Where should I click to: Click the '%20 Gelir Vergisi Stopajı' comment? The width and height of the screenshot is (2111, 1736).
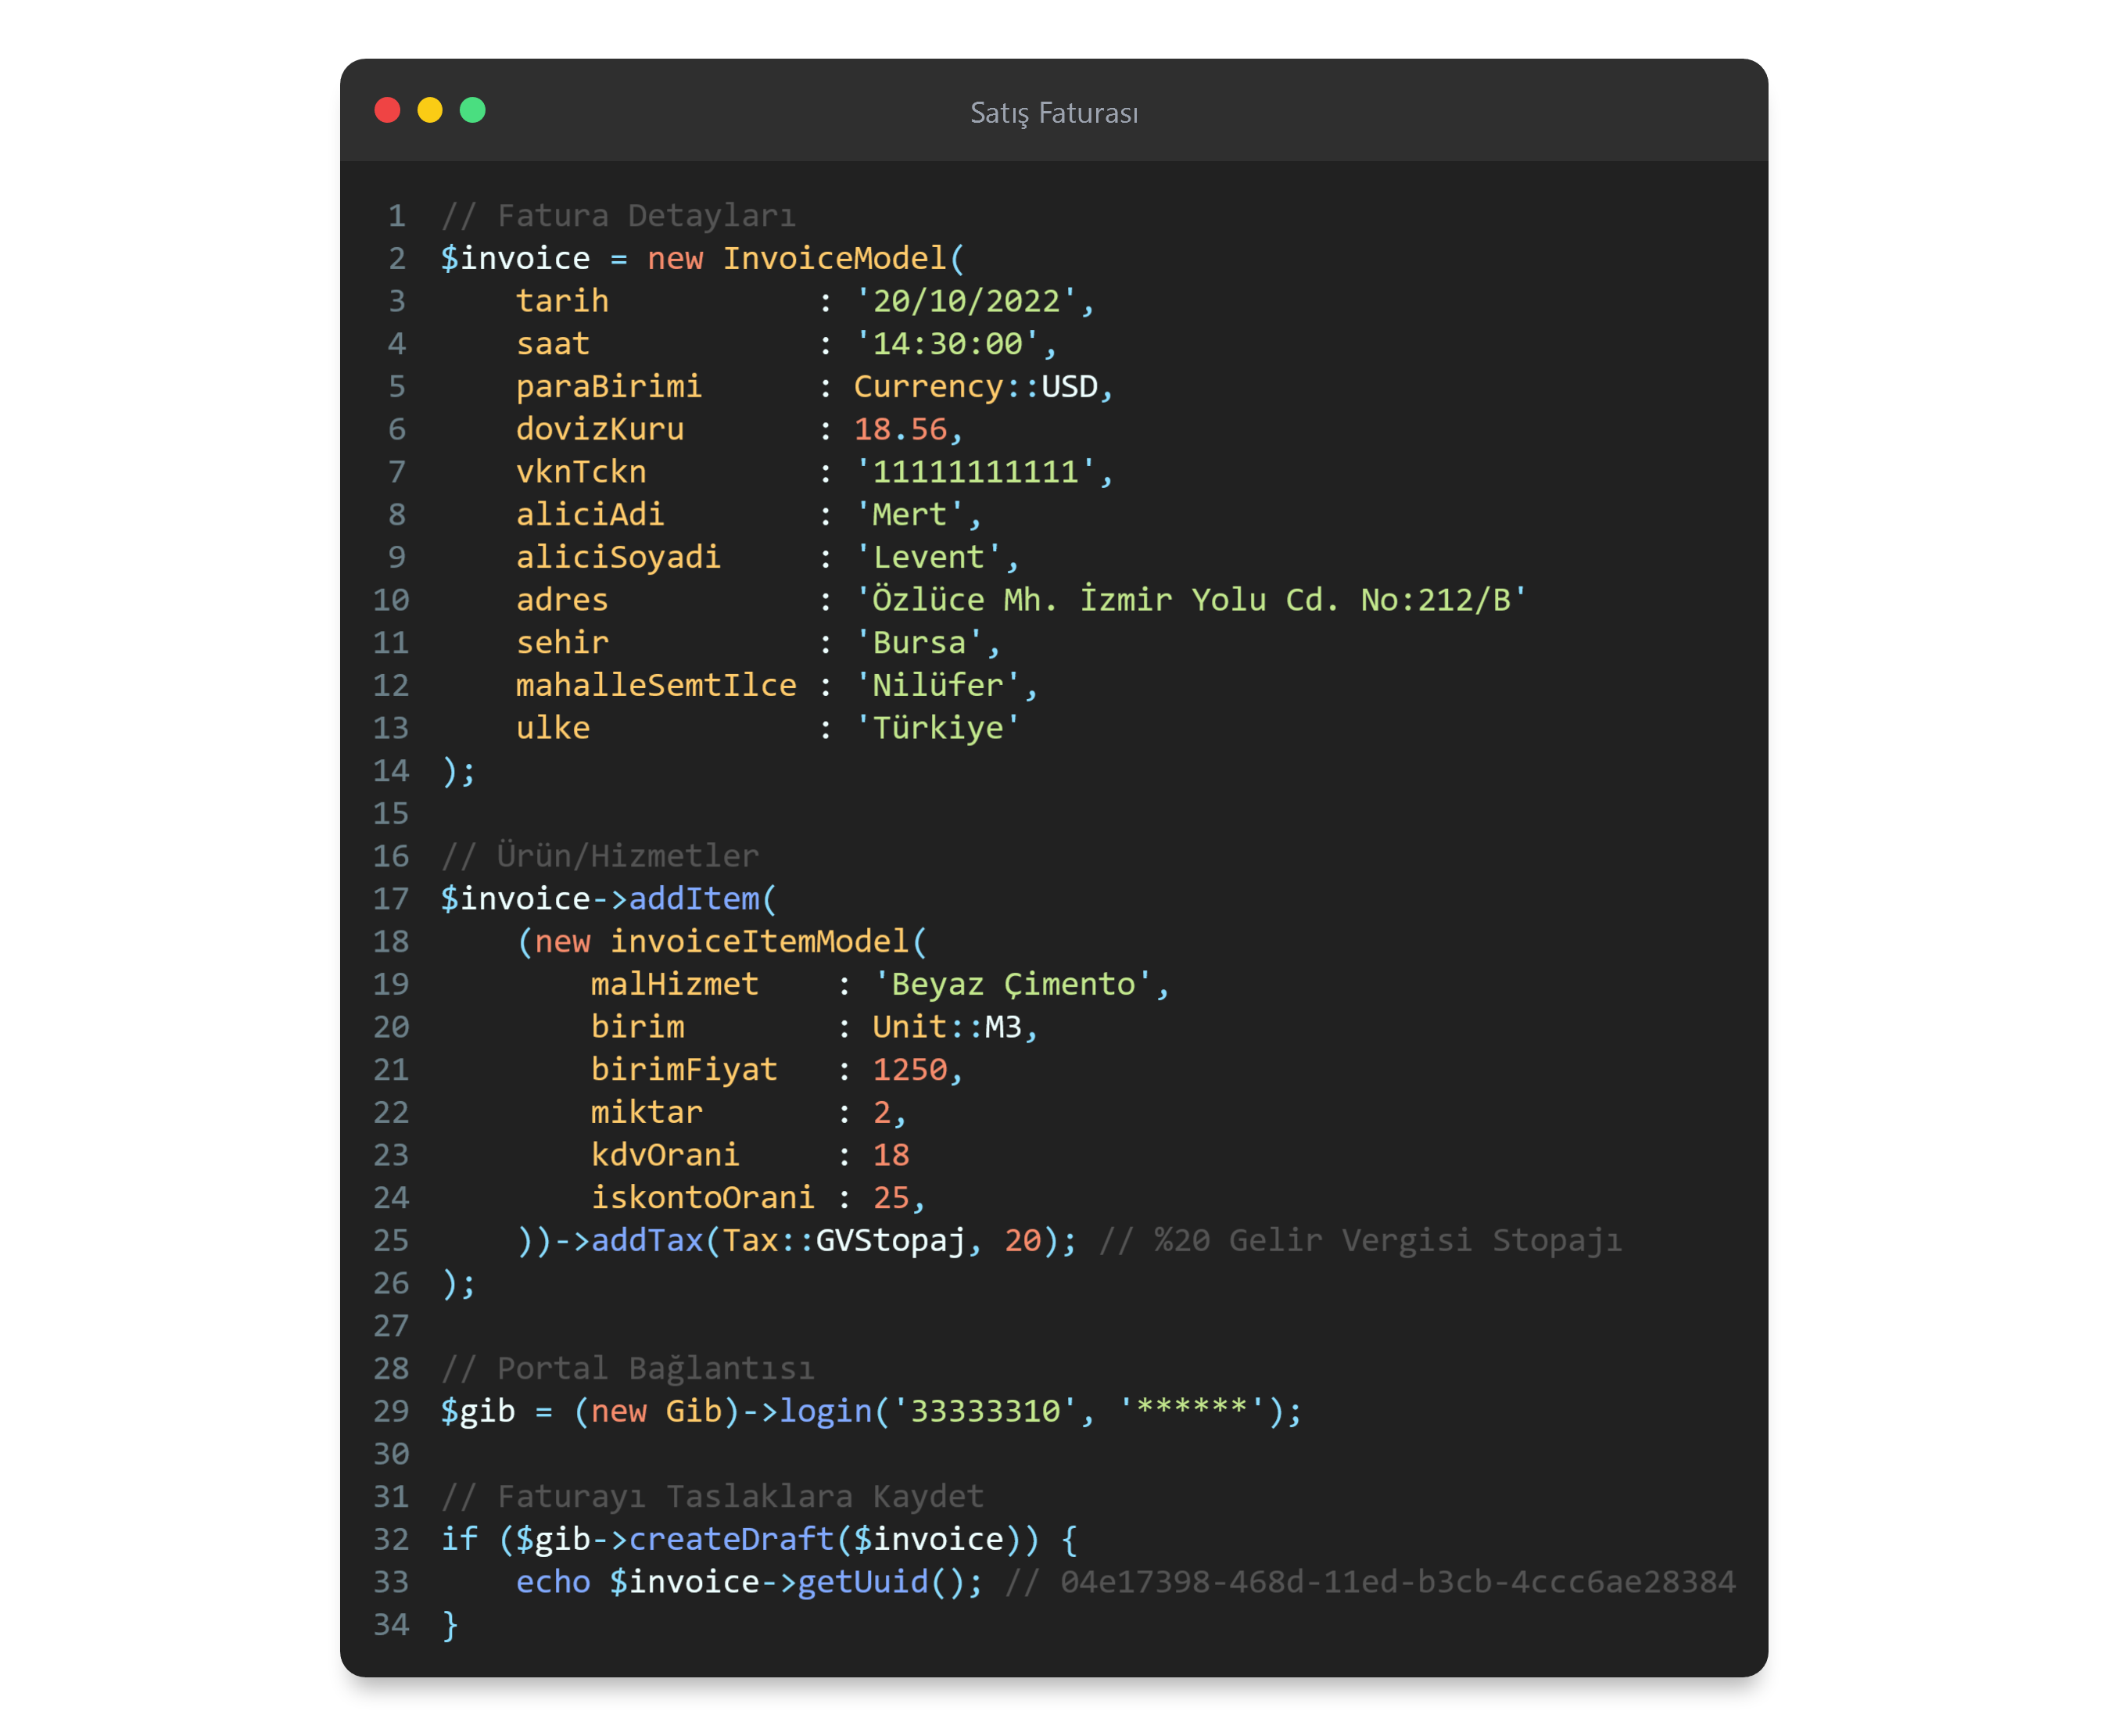click(x=1388, y=1241)
